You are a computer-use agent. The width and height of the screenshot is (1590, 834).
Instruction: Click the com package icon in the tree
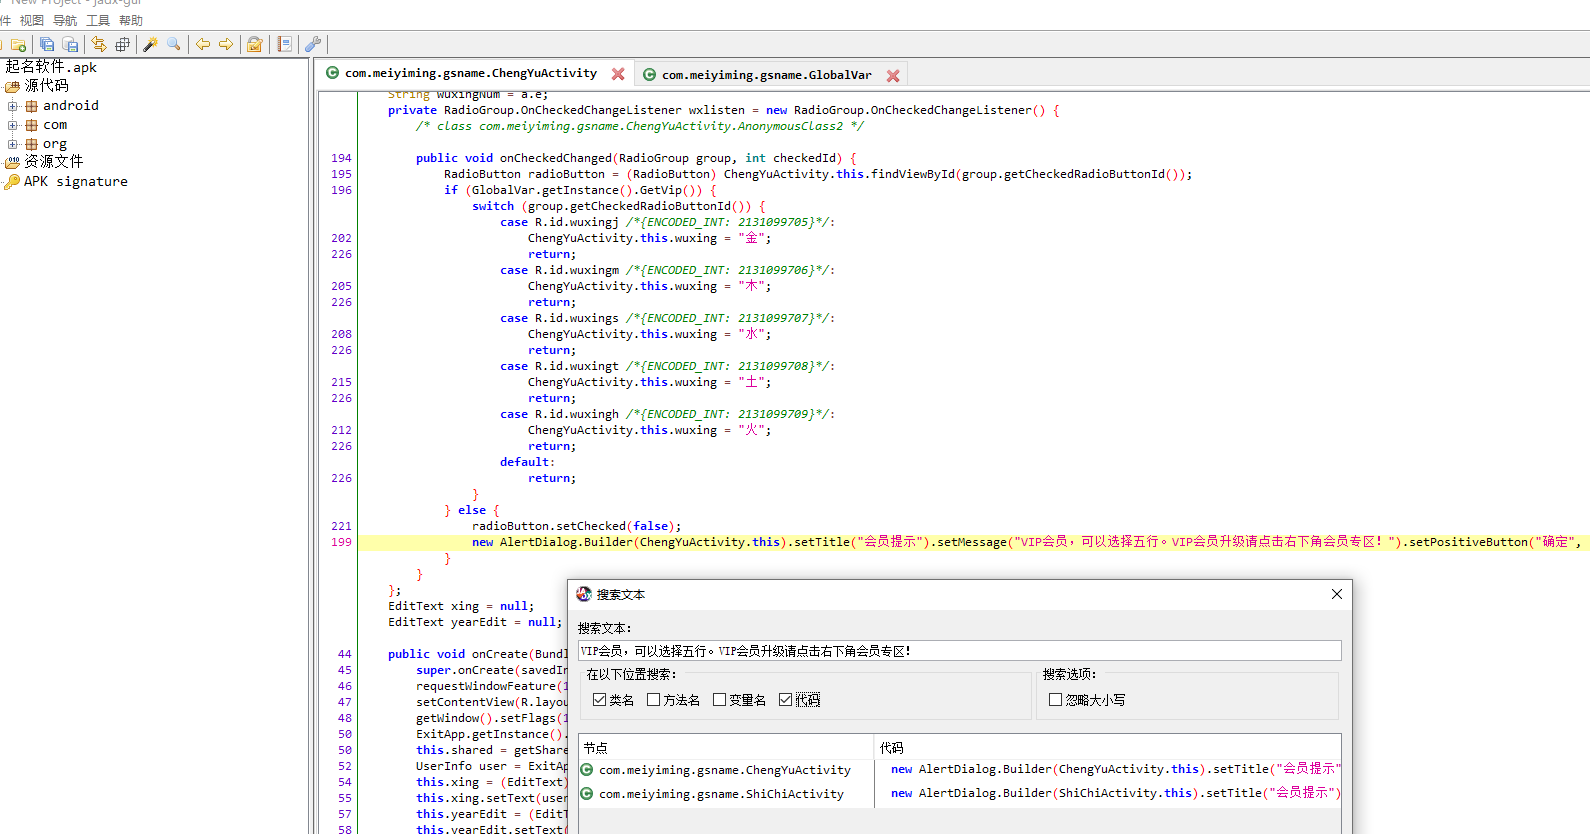pyautogui.click(x=32, y=125)
